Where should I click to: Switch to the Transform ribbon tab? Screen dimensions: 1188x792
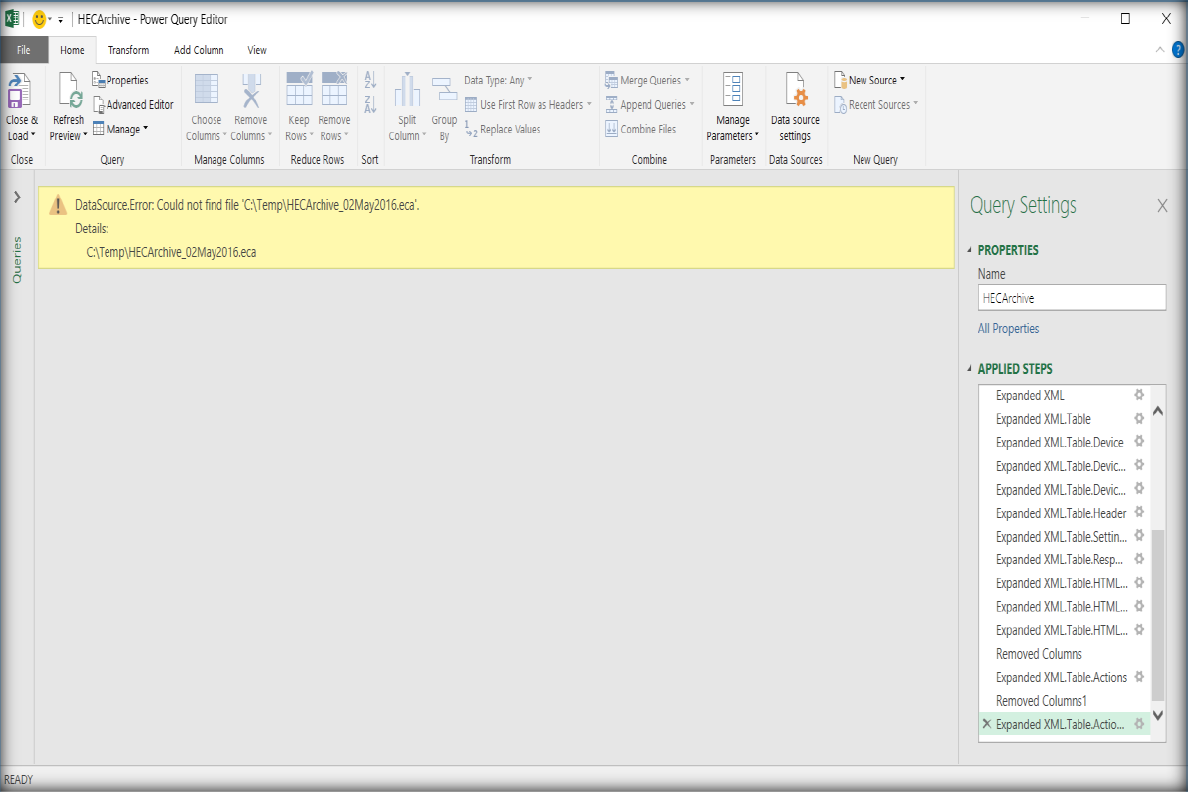click(x=128, y=50)
